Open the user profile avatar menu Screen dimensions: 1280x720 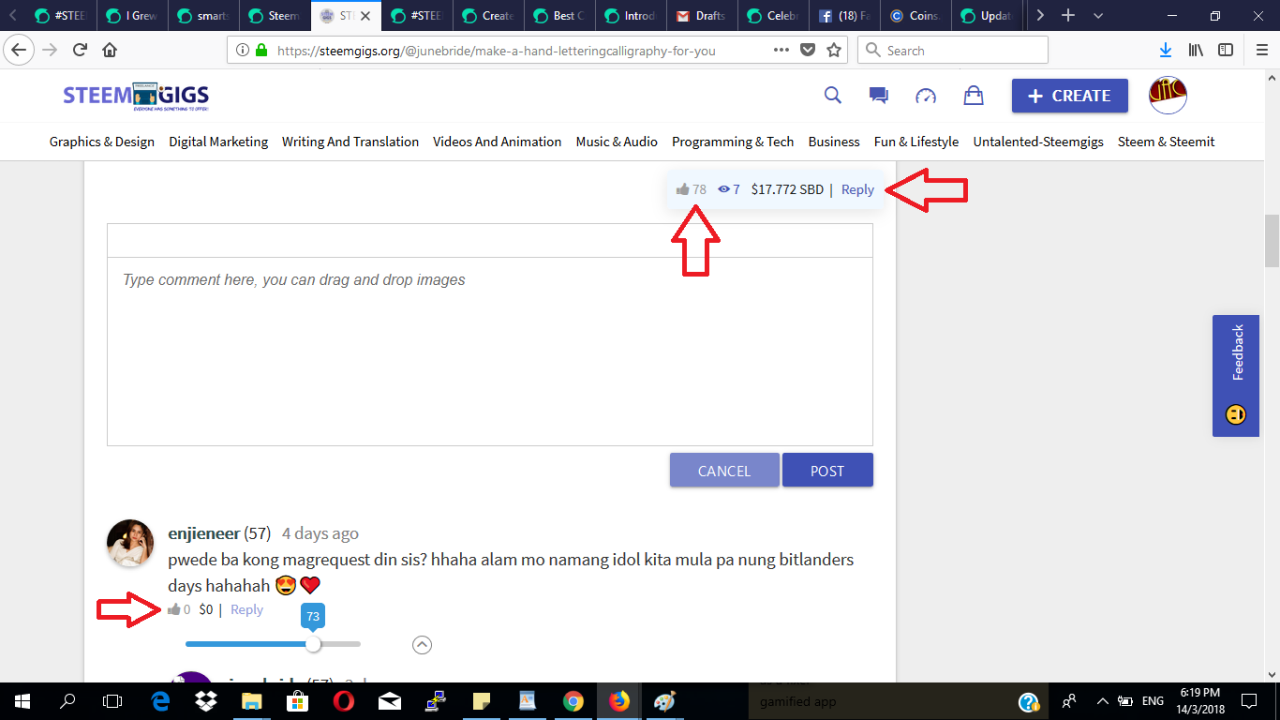pos(1167,95)
